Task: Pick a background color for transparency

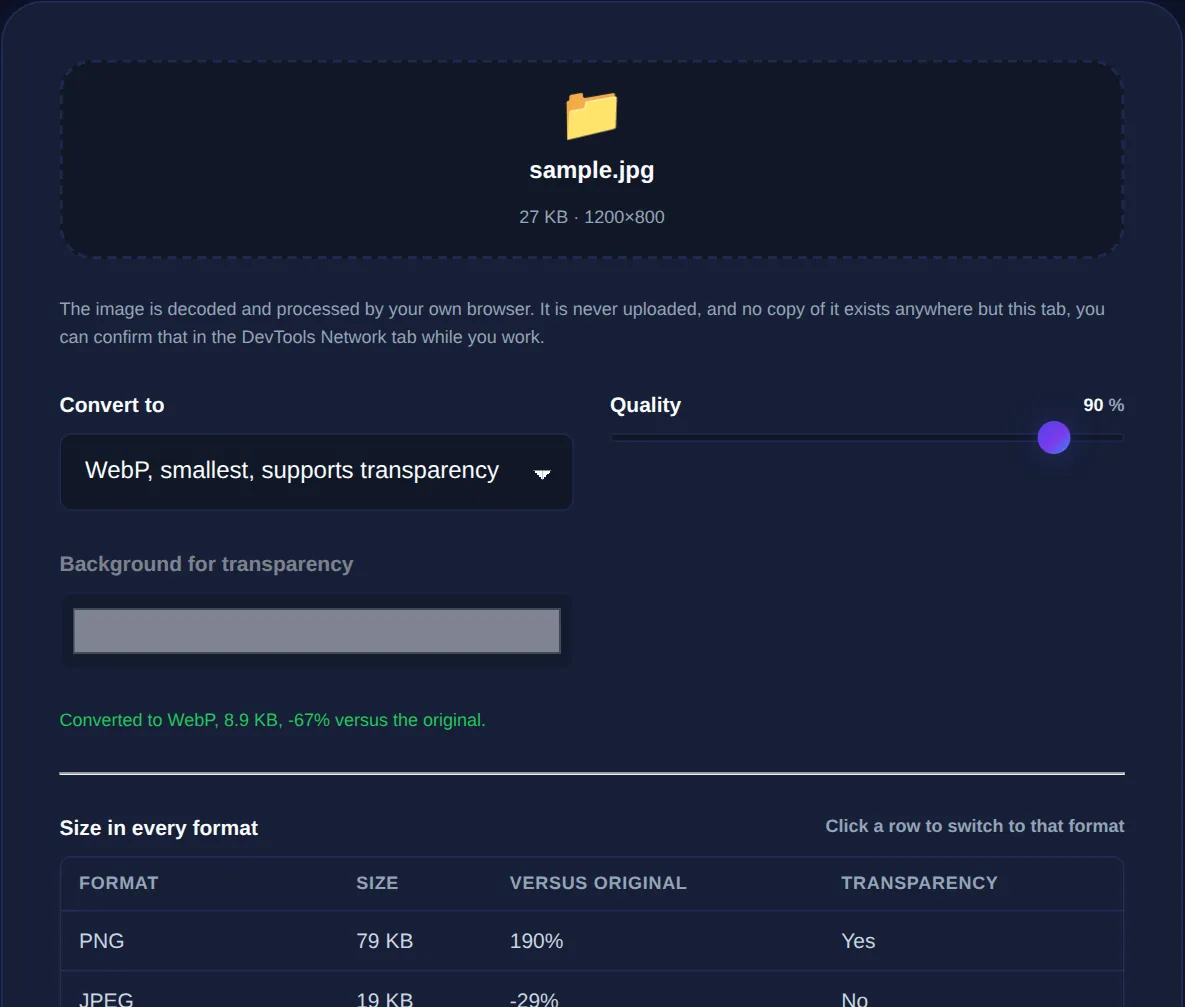Action: point(317,631)
